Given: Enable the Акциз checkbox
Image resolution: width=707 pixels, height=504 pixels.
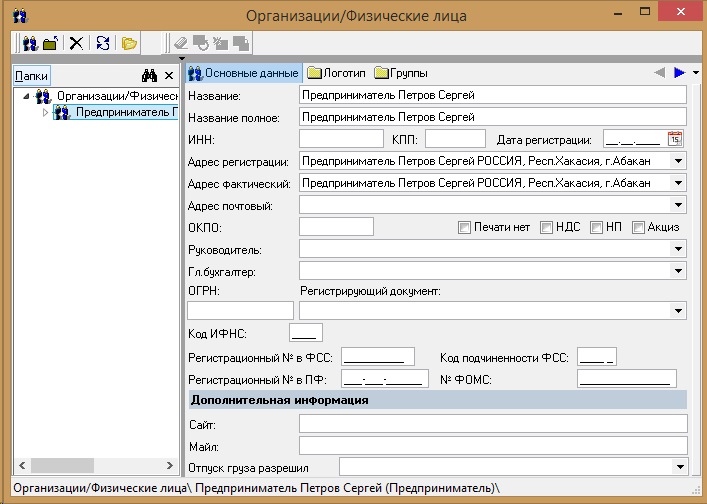Looking at the screenshot, I should point(638,227).
